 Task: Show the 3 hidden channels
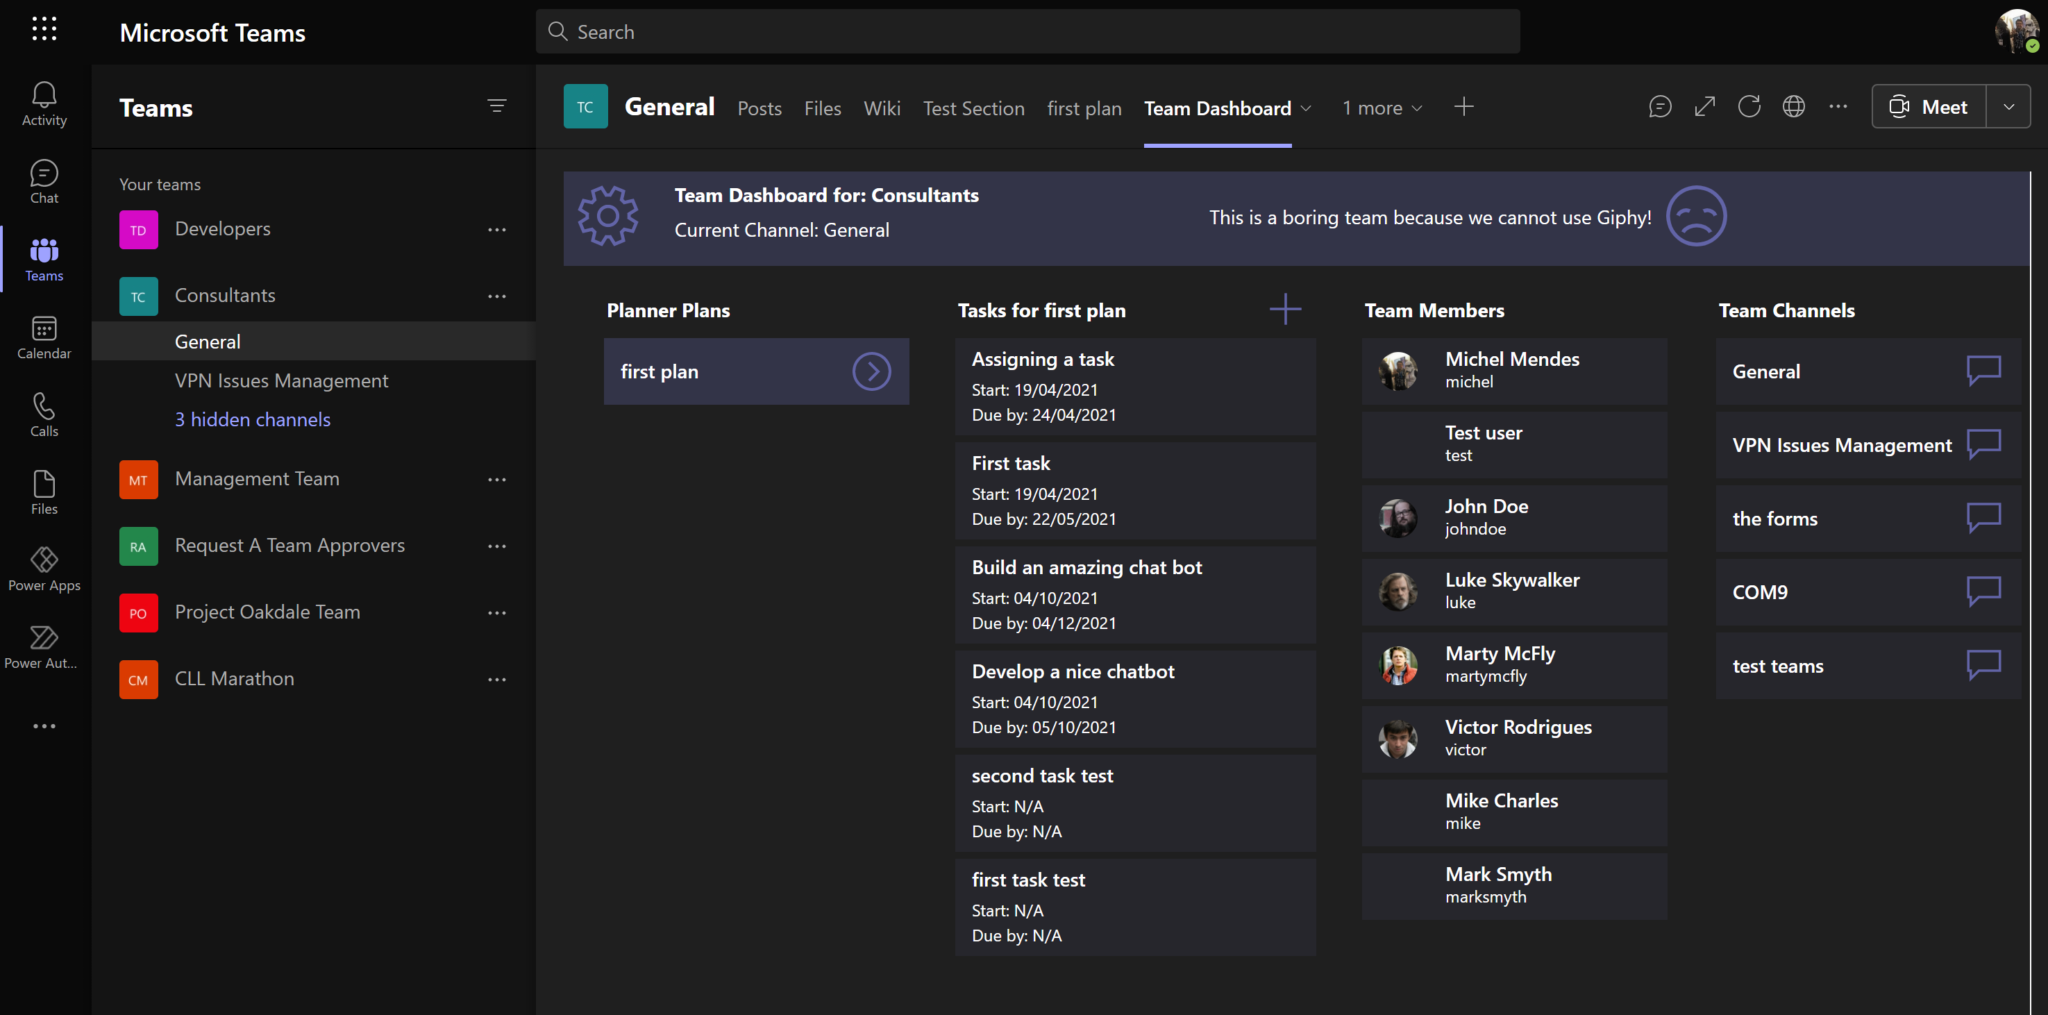pos(252,419)
